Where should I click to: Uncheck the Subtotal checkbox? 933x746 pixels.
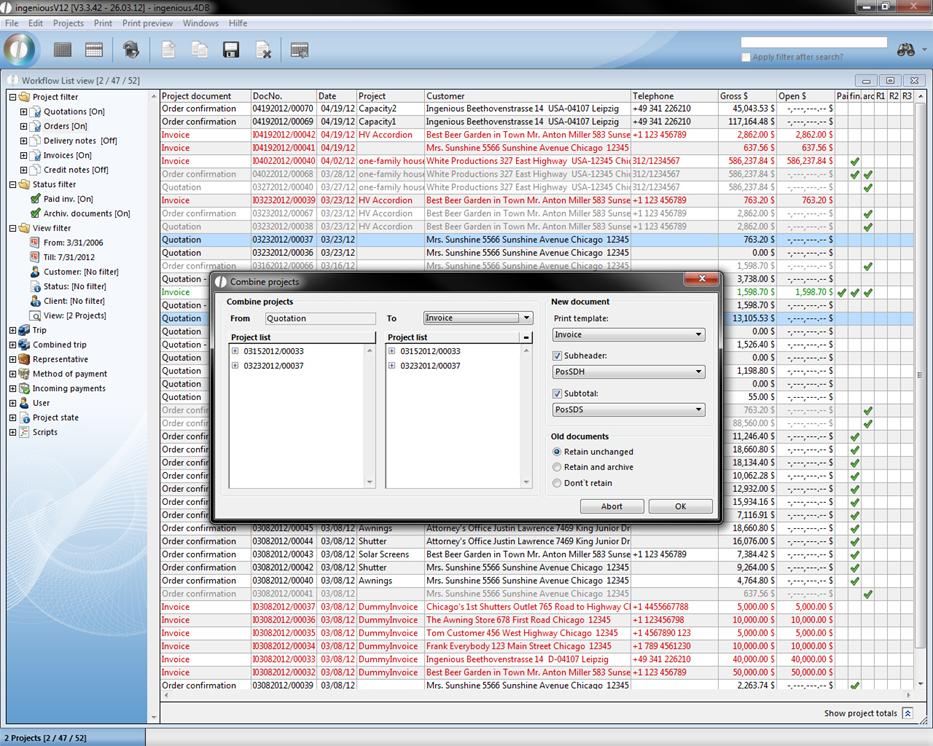pyautogui.click(x=557, y=393)
